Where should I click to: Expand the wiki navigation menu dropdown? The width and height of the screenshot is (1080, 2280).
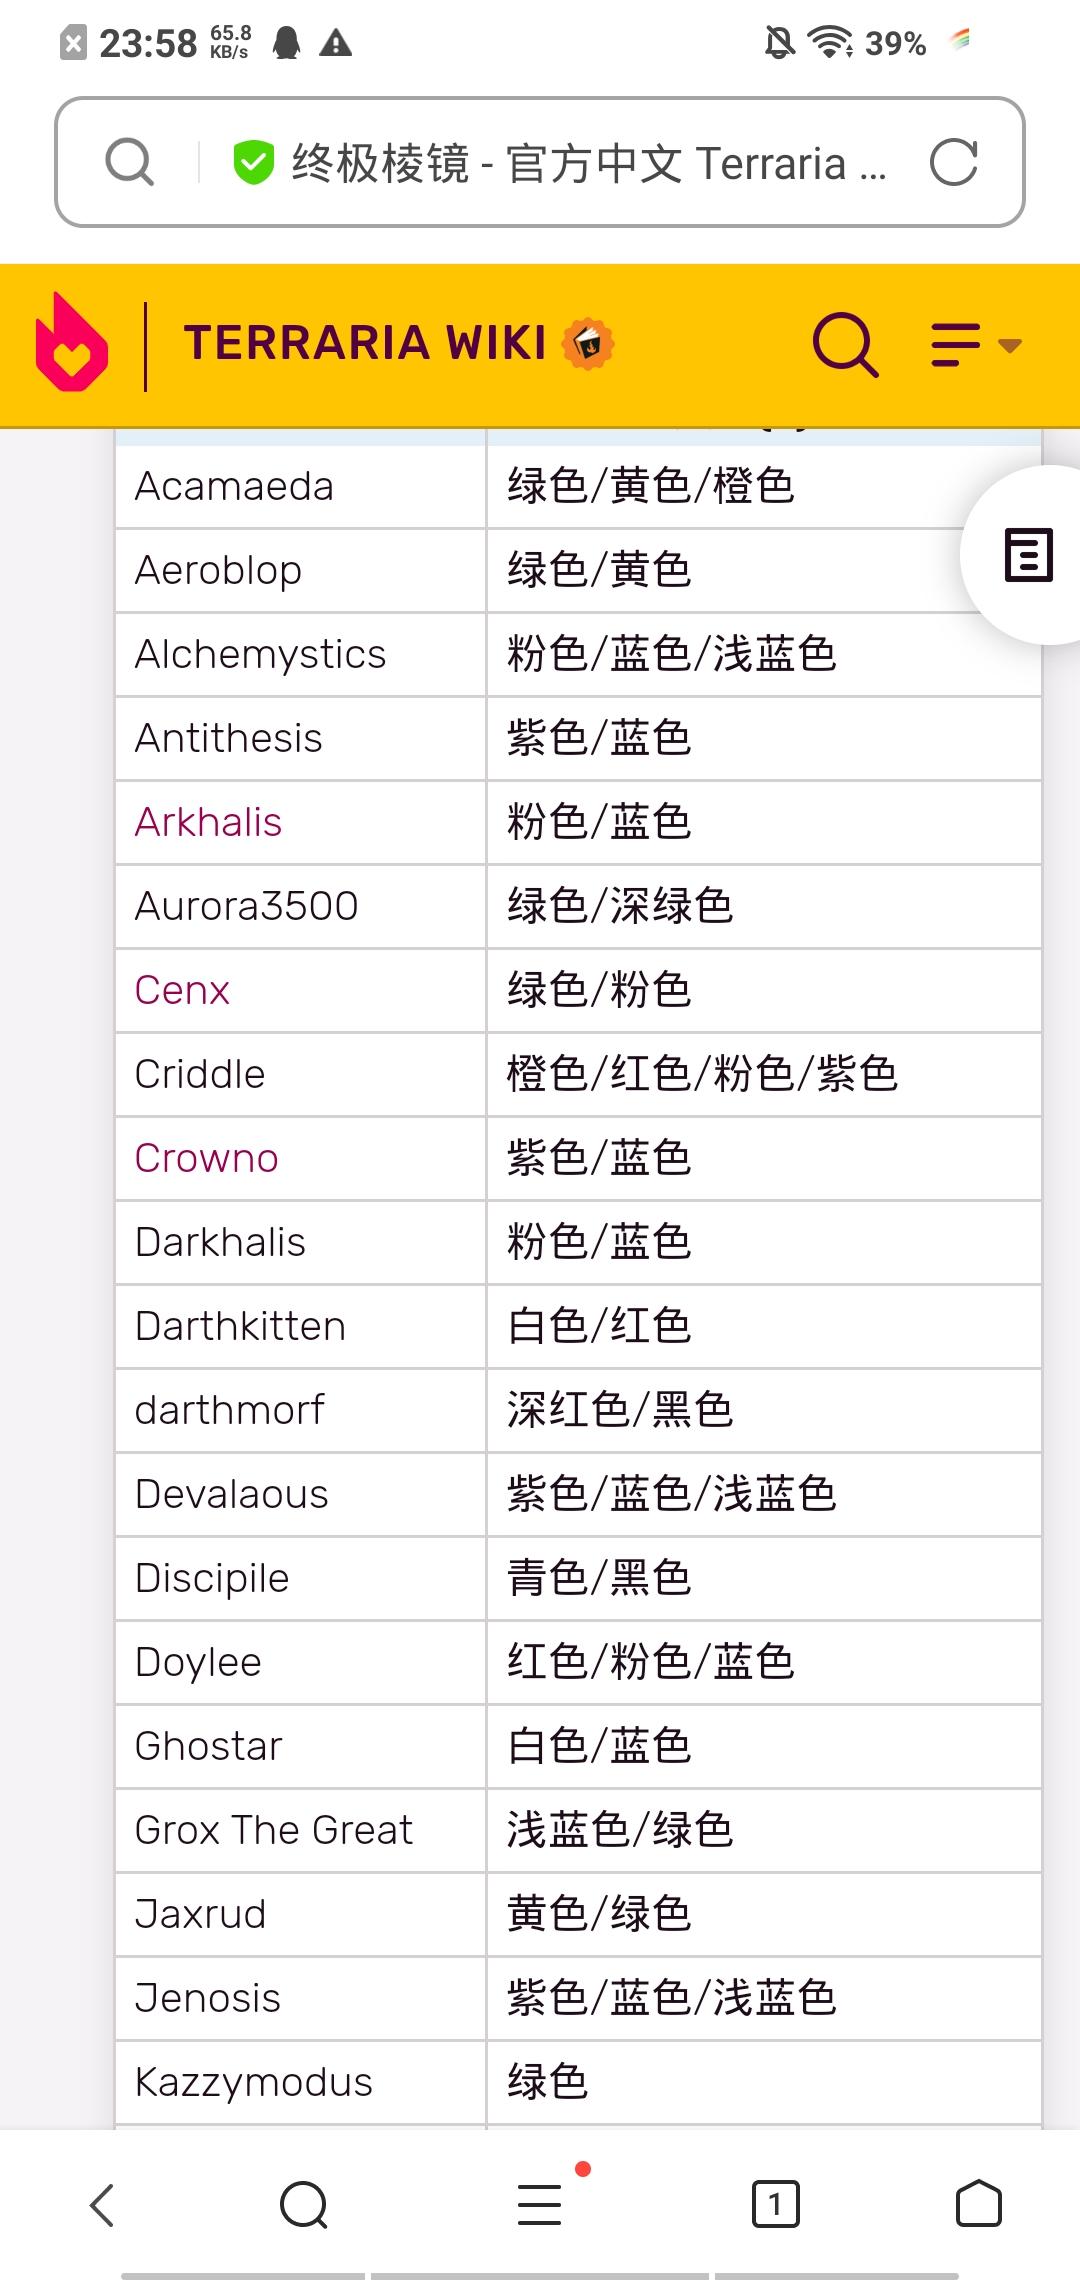click(976, 345)
